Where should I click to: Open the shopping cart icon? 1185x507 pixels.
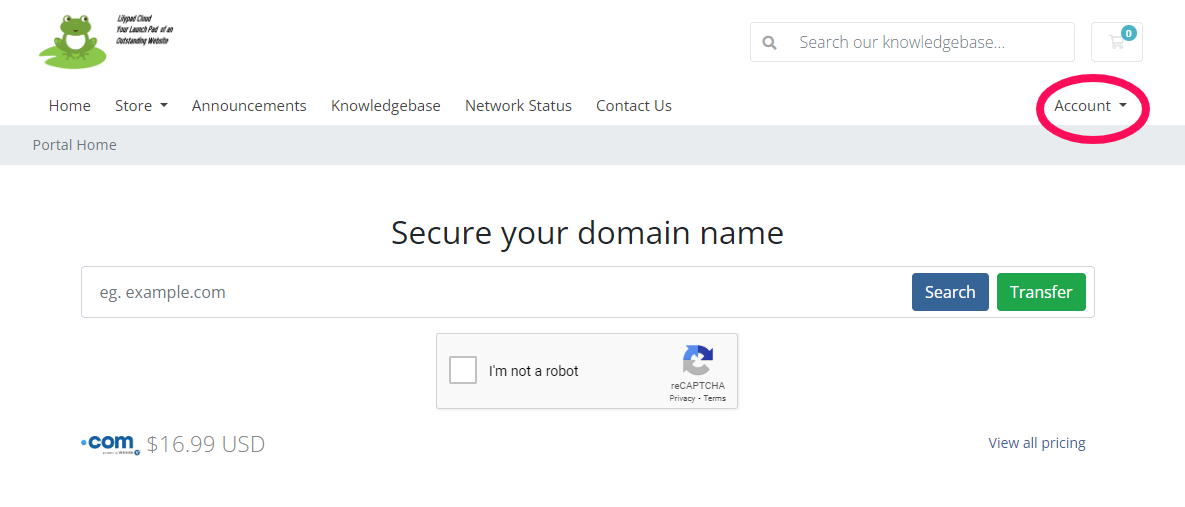pos(1116,42)
